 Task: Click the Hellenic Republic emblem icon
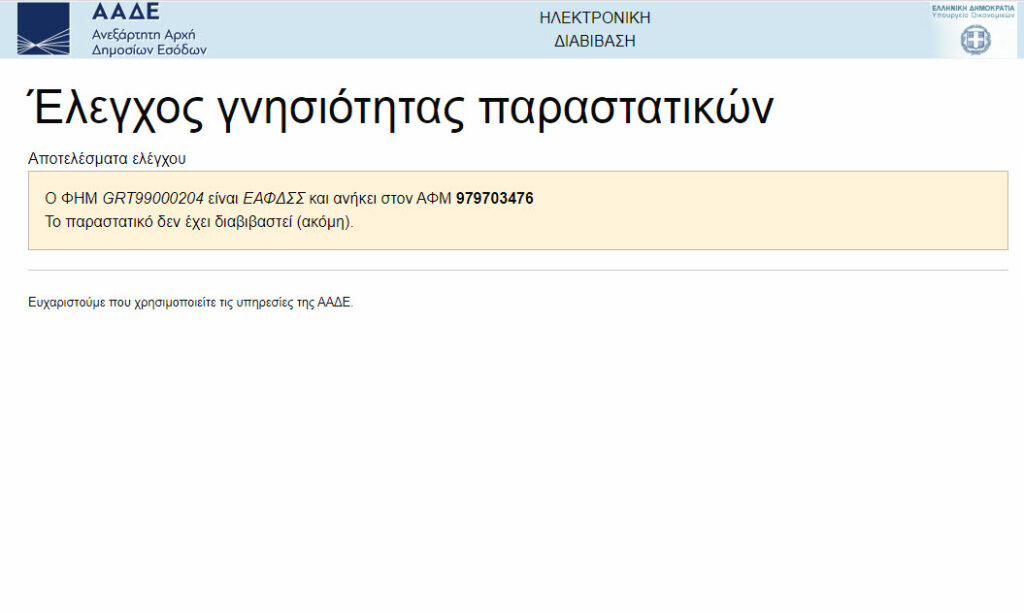click(975, 40)
